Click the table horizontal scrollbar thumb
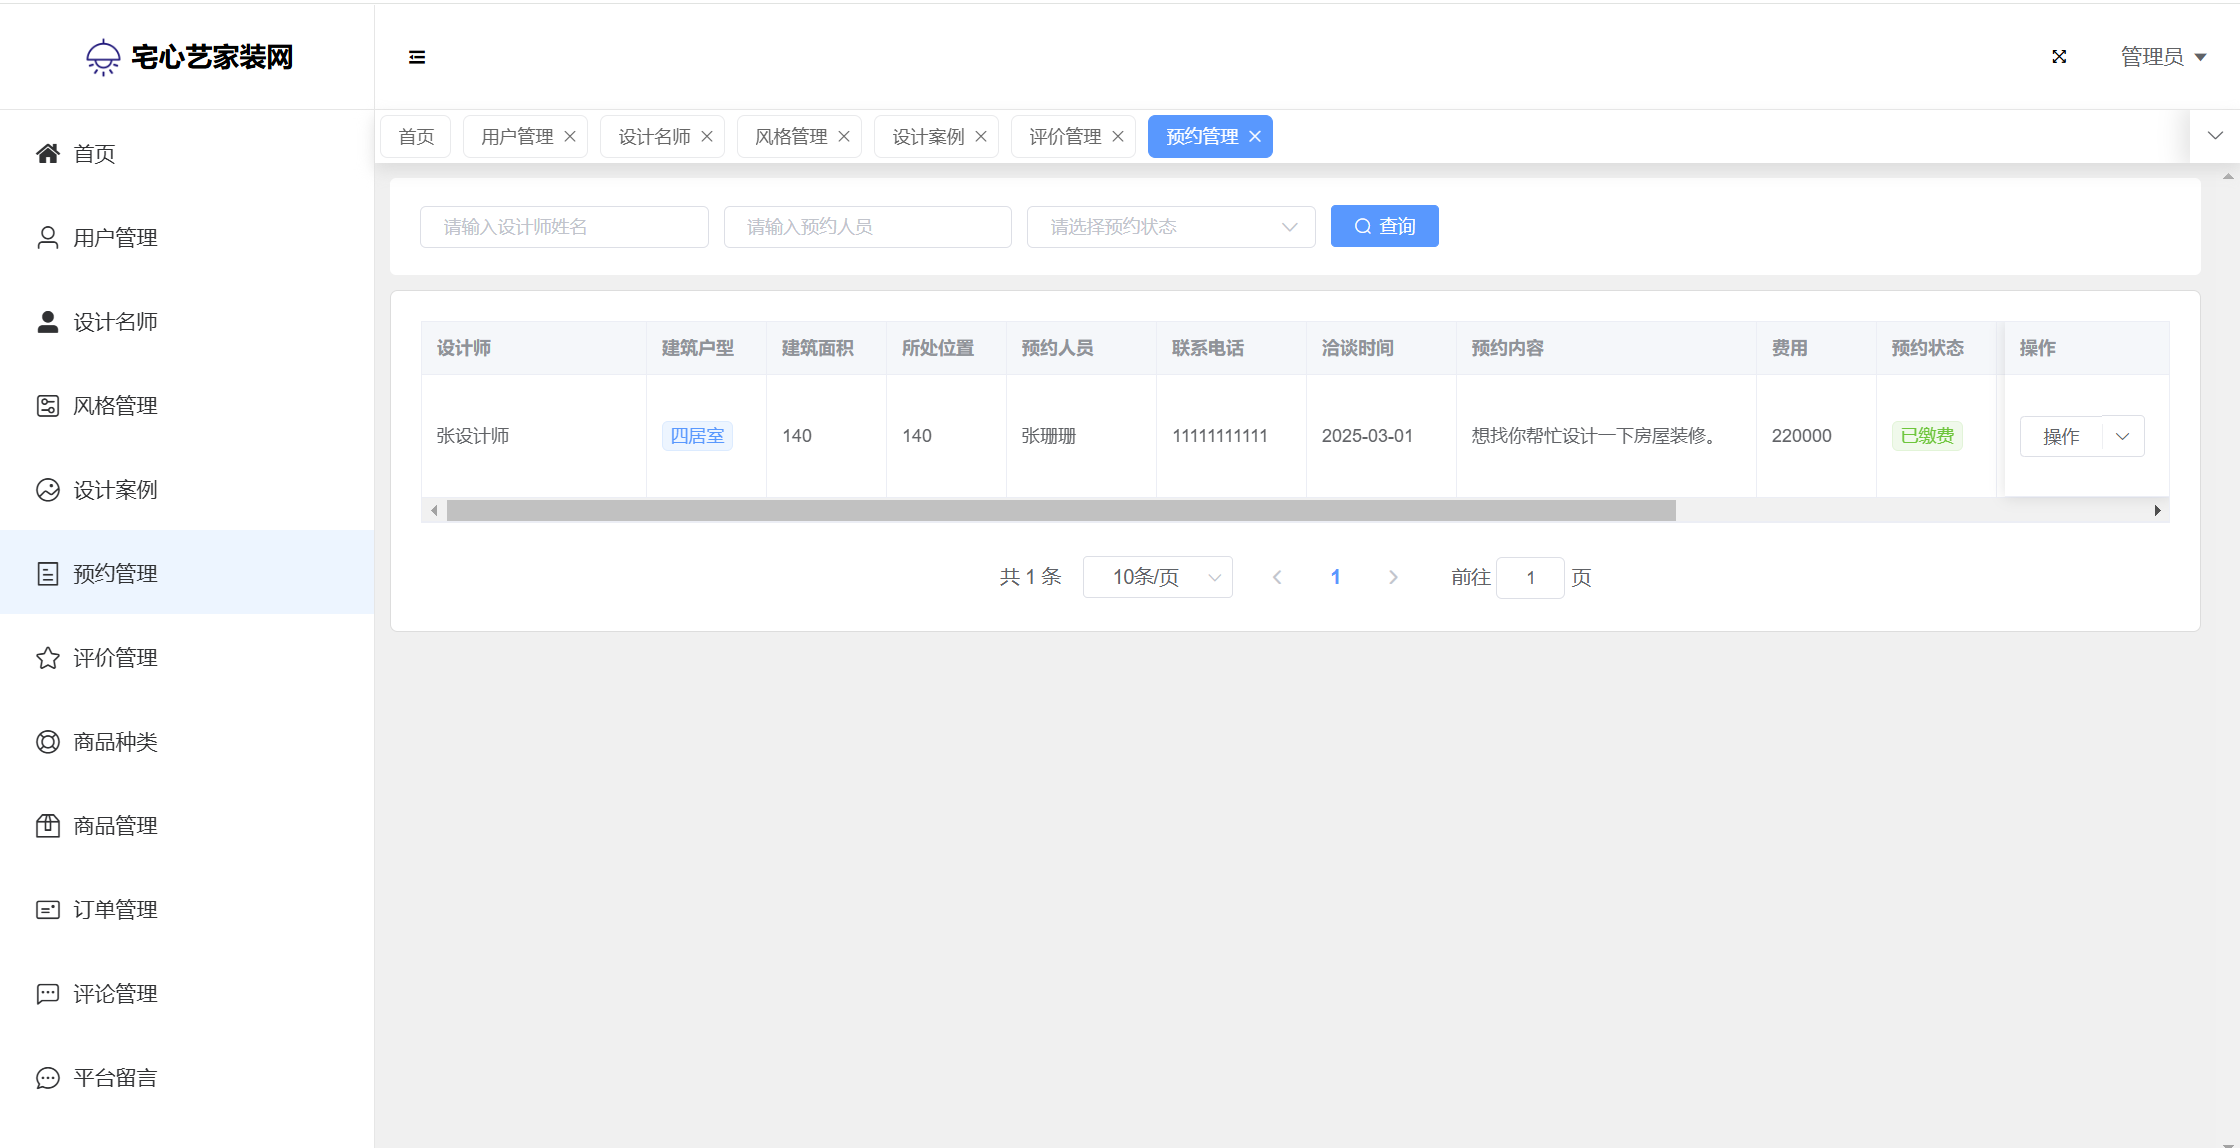2240x1148 pixels. click(1060, 511)
